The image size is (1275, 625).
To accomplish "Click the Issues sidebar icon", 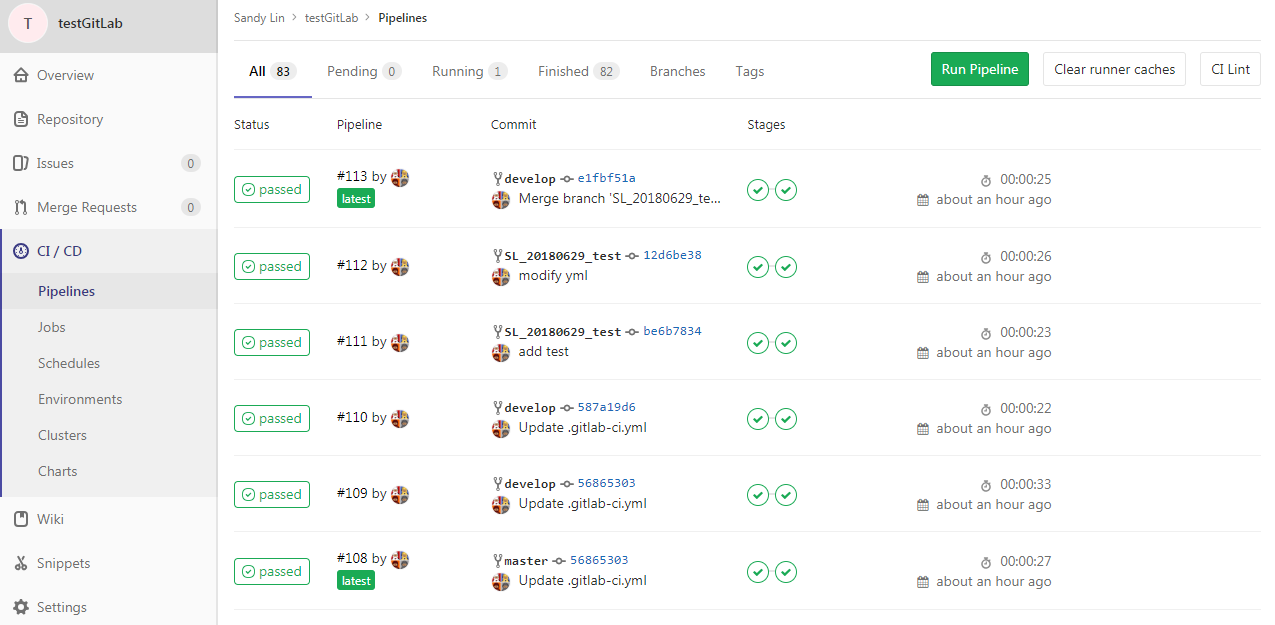I will pyautogui.click(x=21, y=163).
